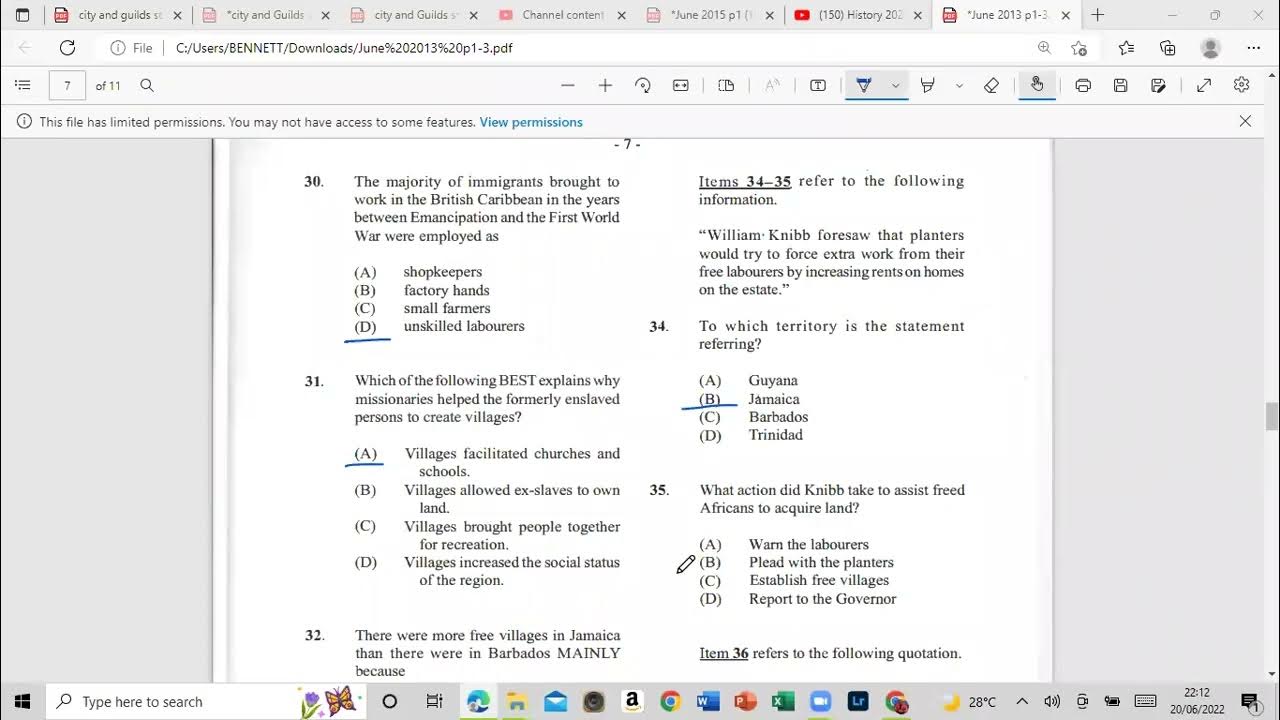
Task: Switch to the first 'city and guilds' tab
Action: pos(118,15)
